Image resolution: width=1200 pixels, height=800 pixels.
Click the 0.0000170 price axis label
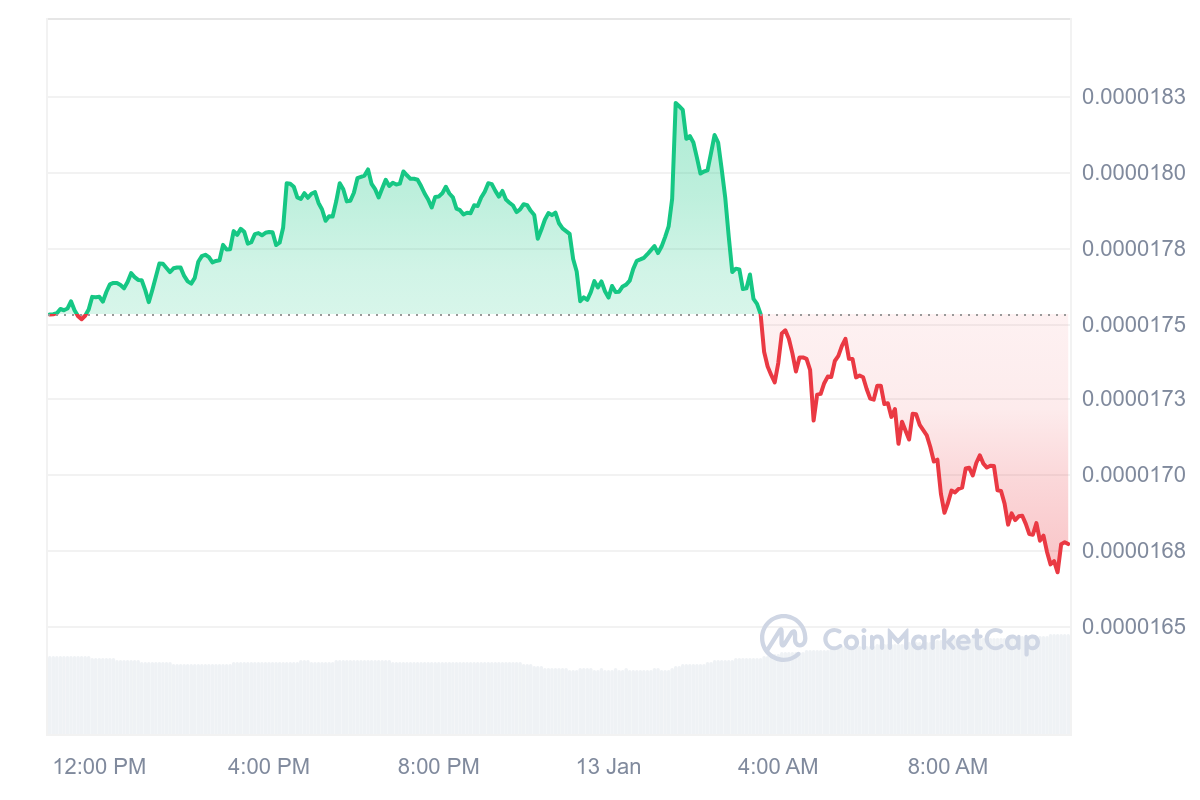click(1133, 475)
